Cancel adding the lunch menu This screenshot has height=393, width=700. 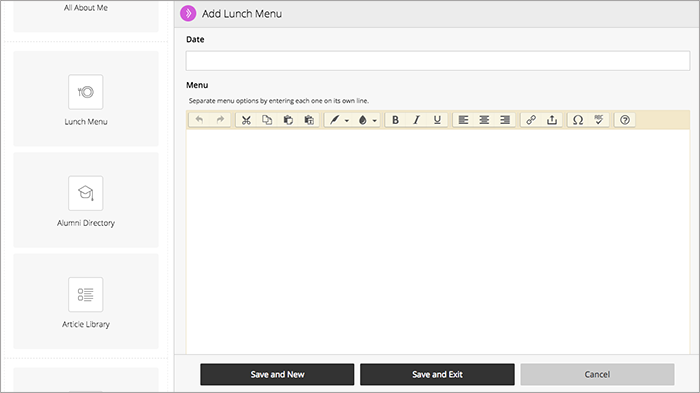click(597, 374)
